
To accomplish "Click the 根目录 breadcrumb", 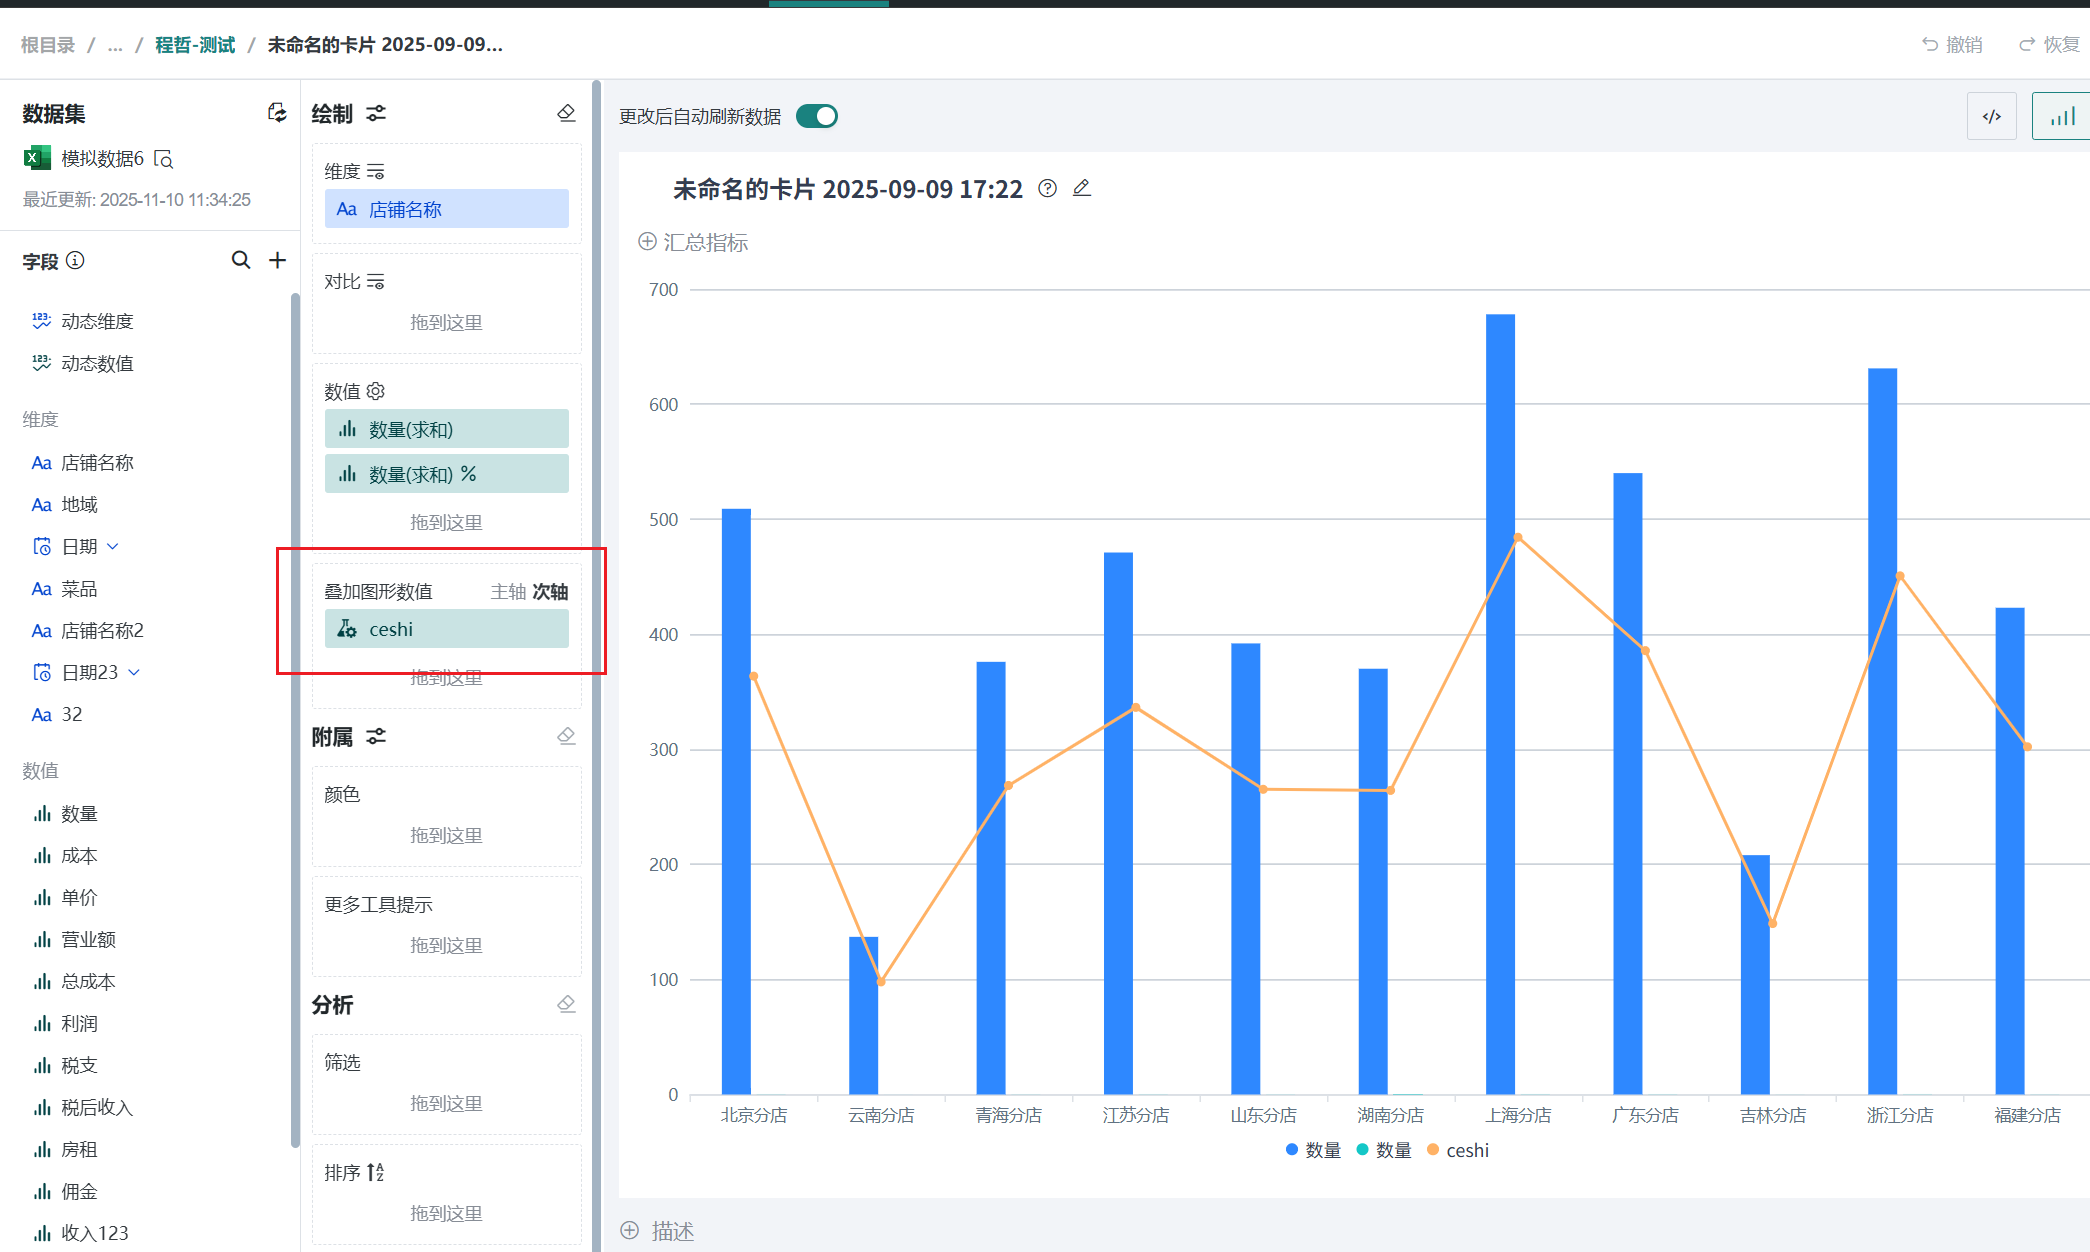I will (48, 45).
